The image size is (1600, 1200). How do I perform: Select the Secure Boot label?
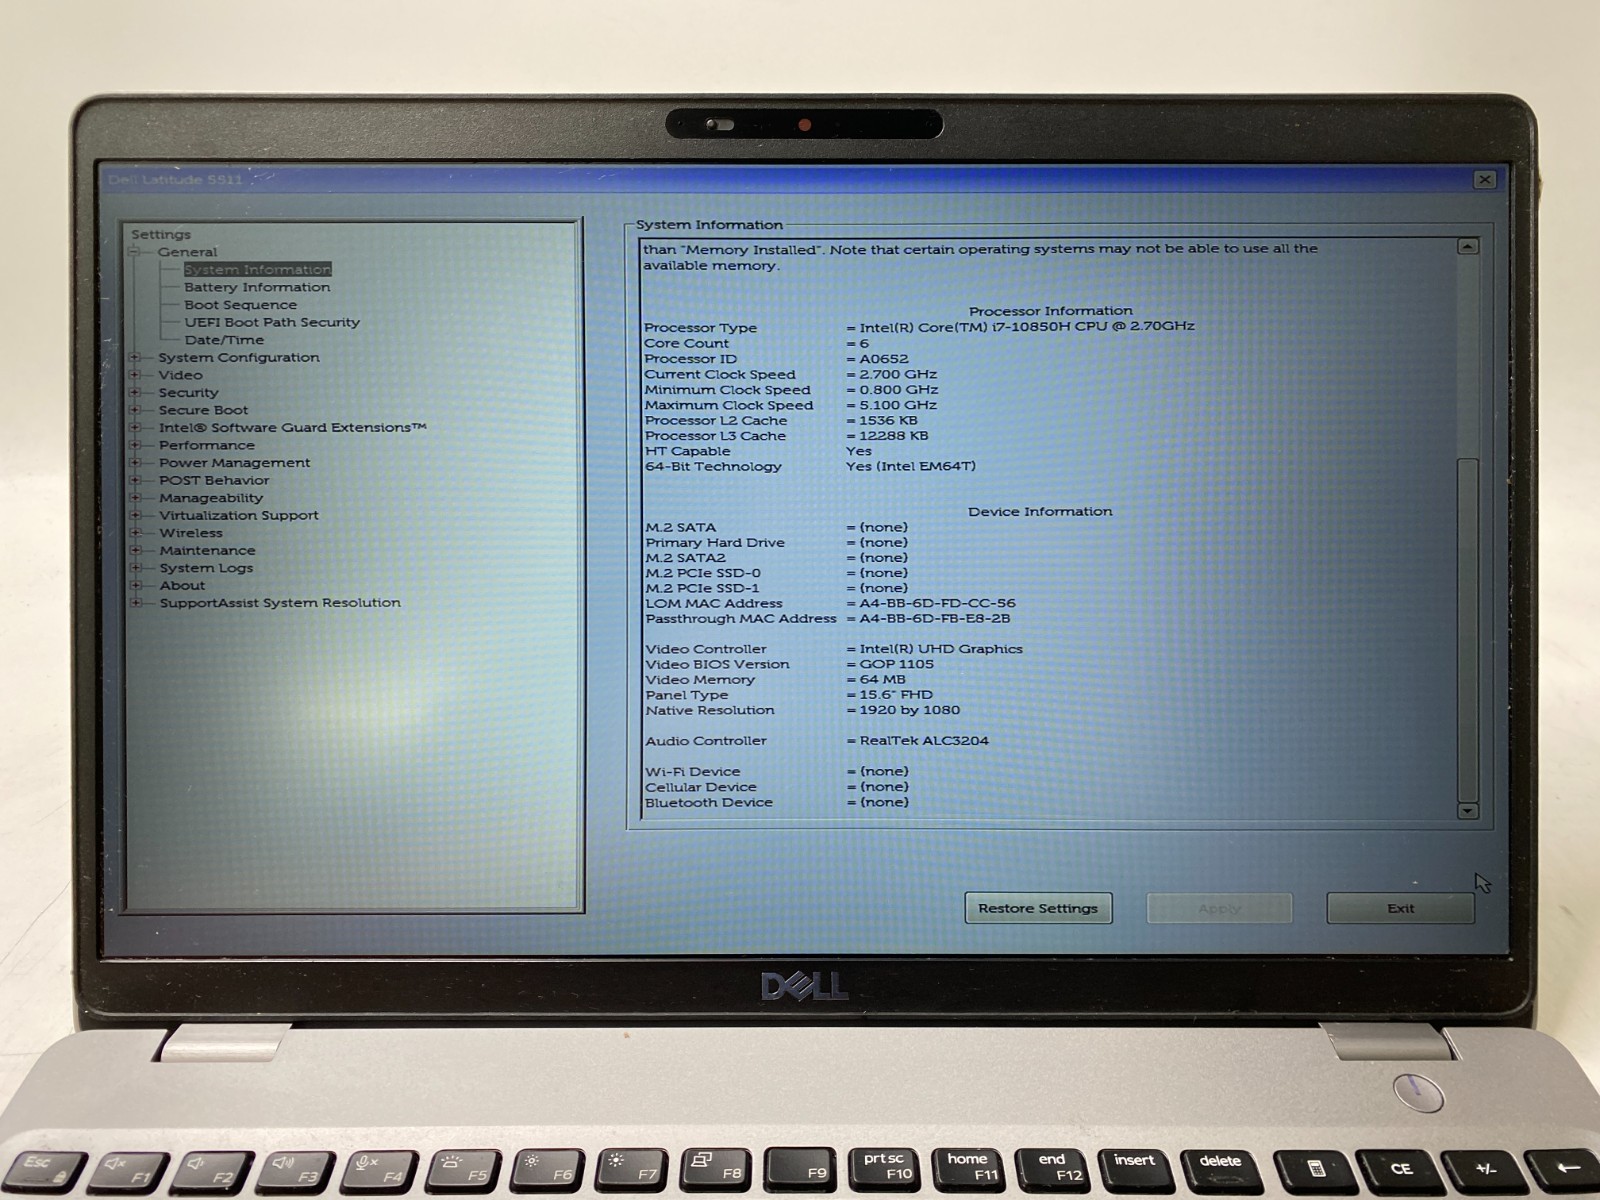tap(203, 410)
